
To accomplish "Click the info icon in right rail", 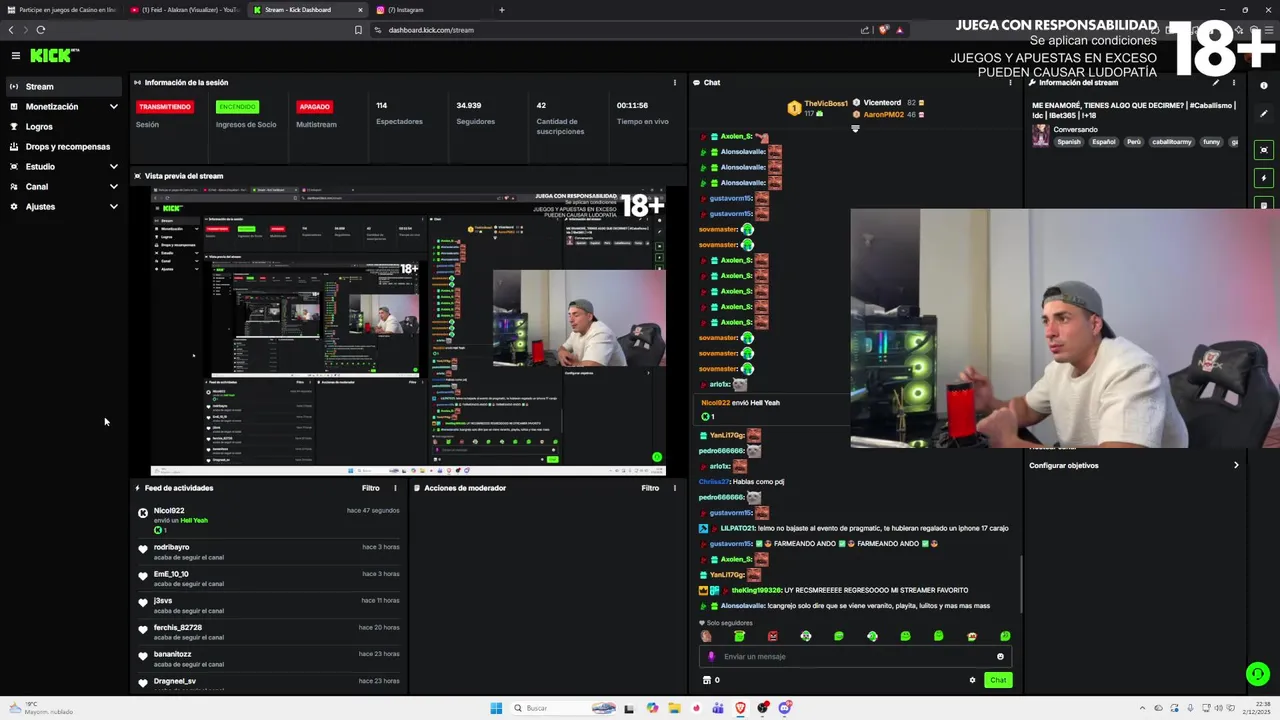I will [1264, 86].
